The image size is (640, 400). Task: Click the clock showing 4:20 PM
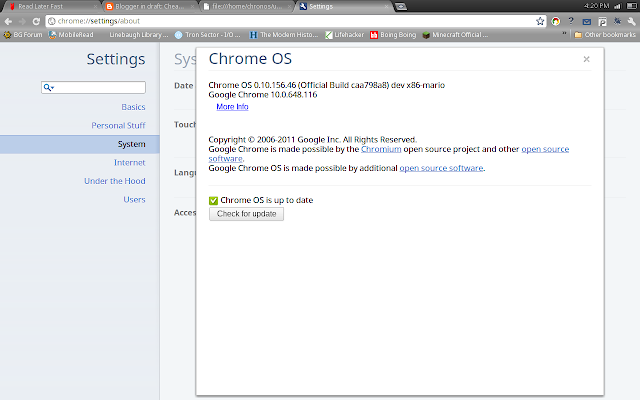click(x=596, y=6)
